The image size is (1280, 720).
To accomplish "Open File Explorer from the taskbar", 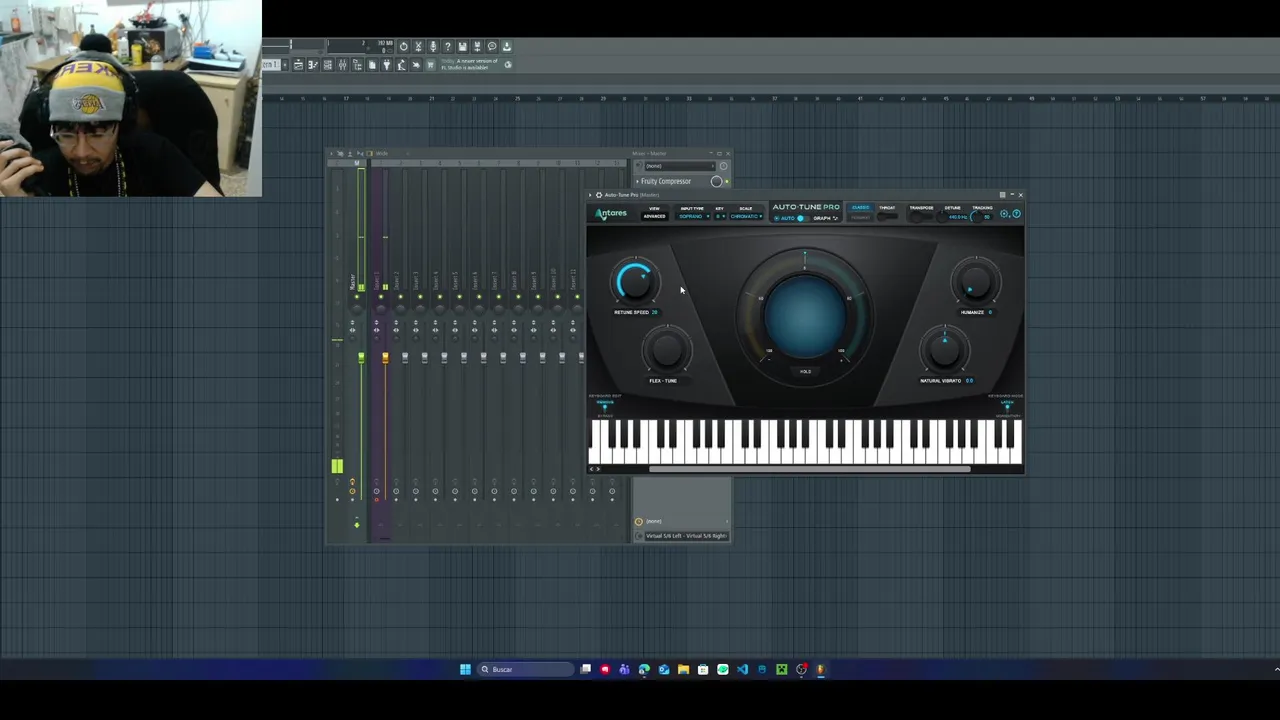I will pos(684,670).
